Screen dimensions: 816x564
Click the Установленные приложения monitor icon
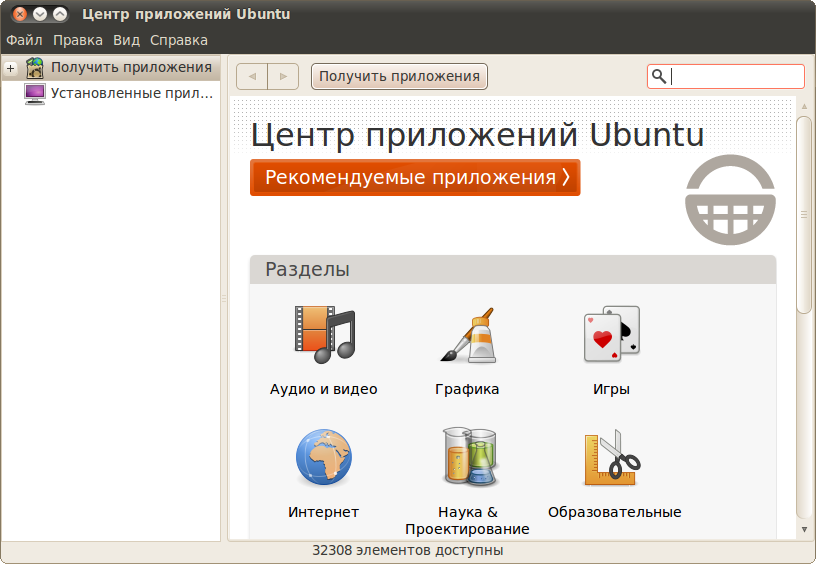click(x=34, y=94)
